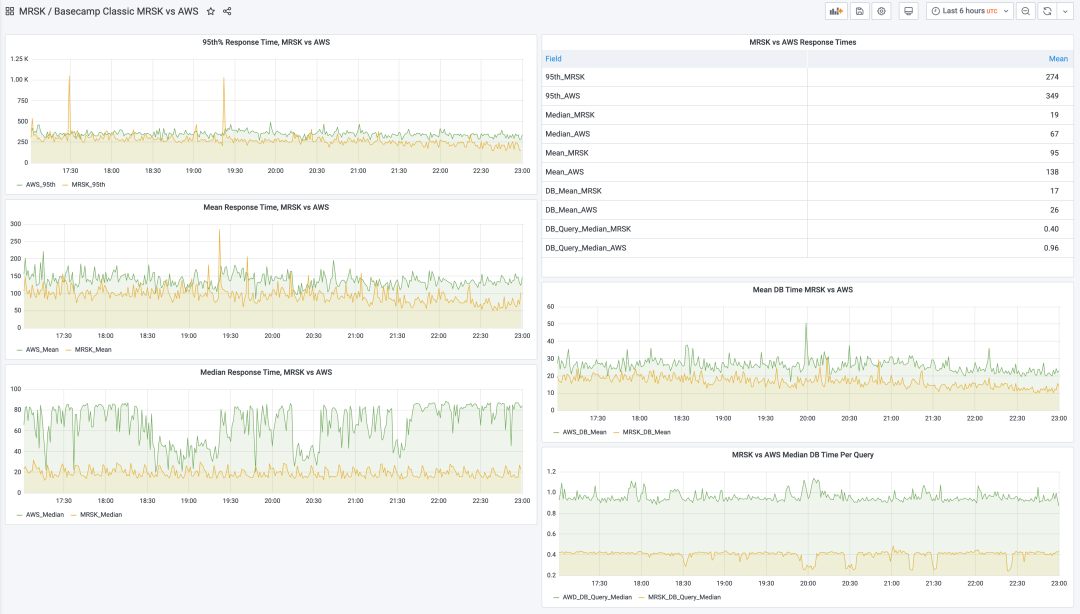1080x614 pixels.
Task: Sort the table by Field column header
Action: 554,59
